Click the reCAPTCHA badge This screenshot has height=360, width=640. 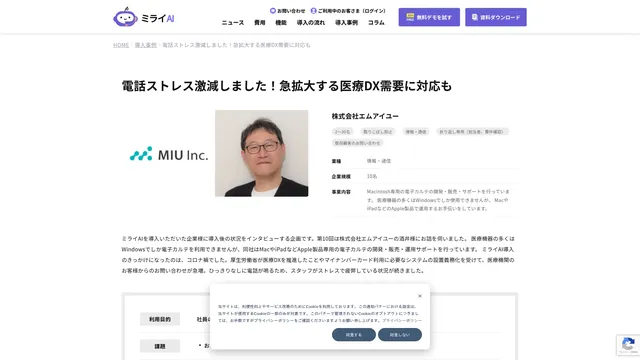pos(628,344)
